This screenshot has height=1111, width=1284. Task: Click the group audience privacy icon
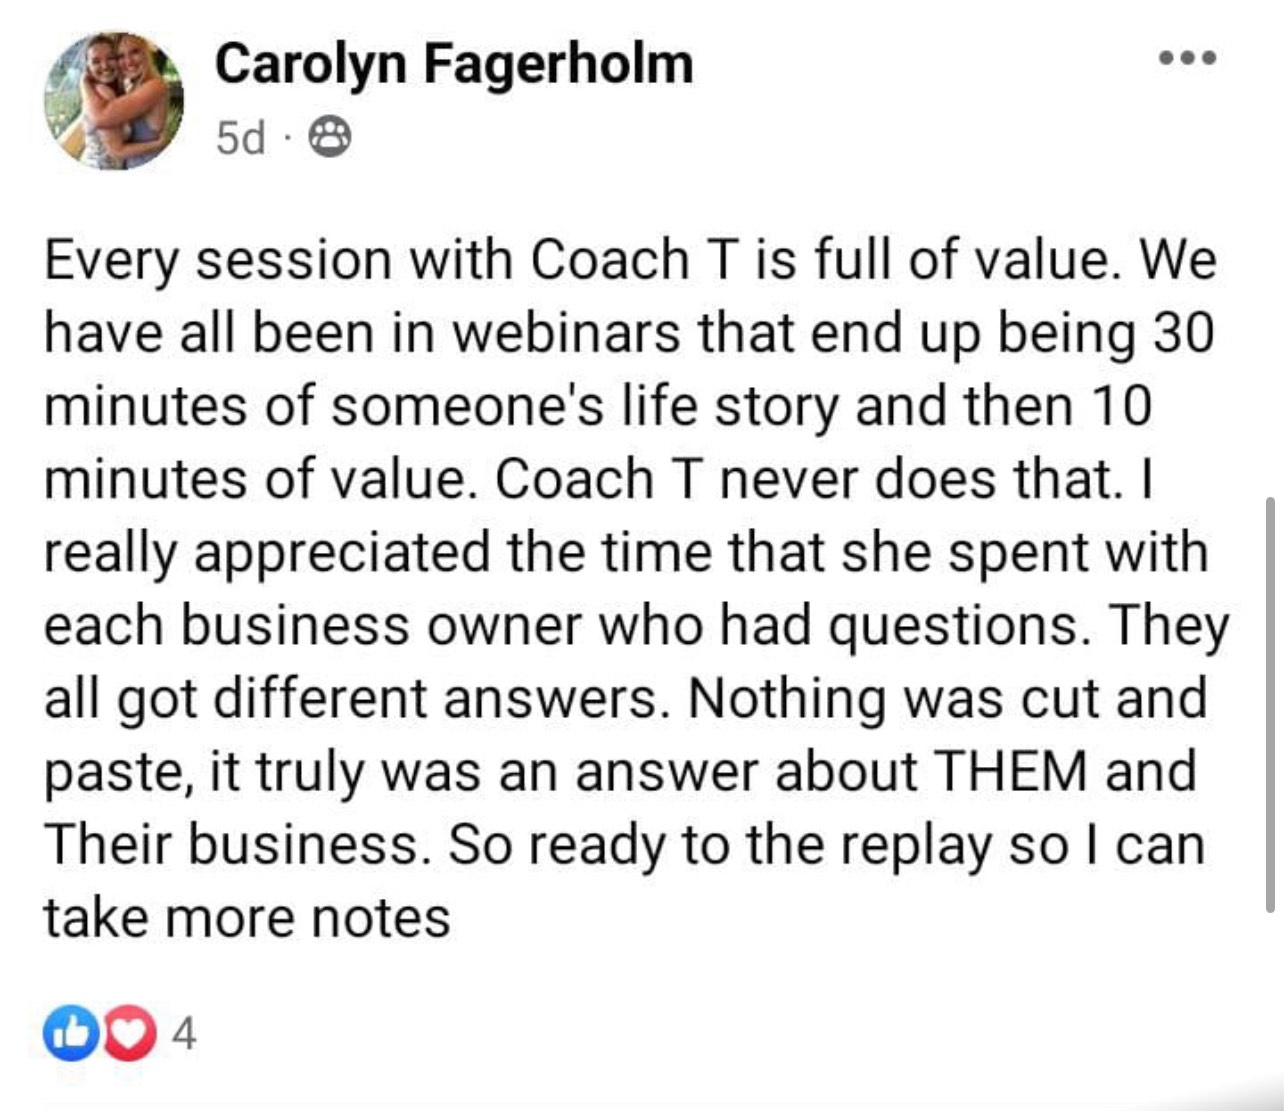point(327,137)
